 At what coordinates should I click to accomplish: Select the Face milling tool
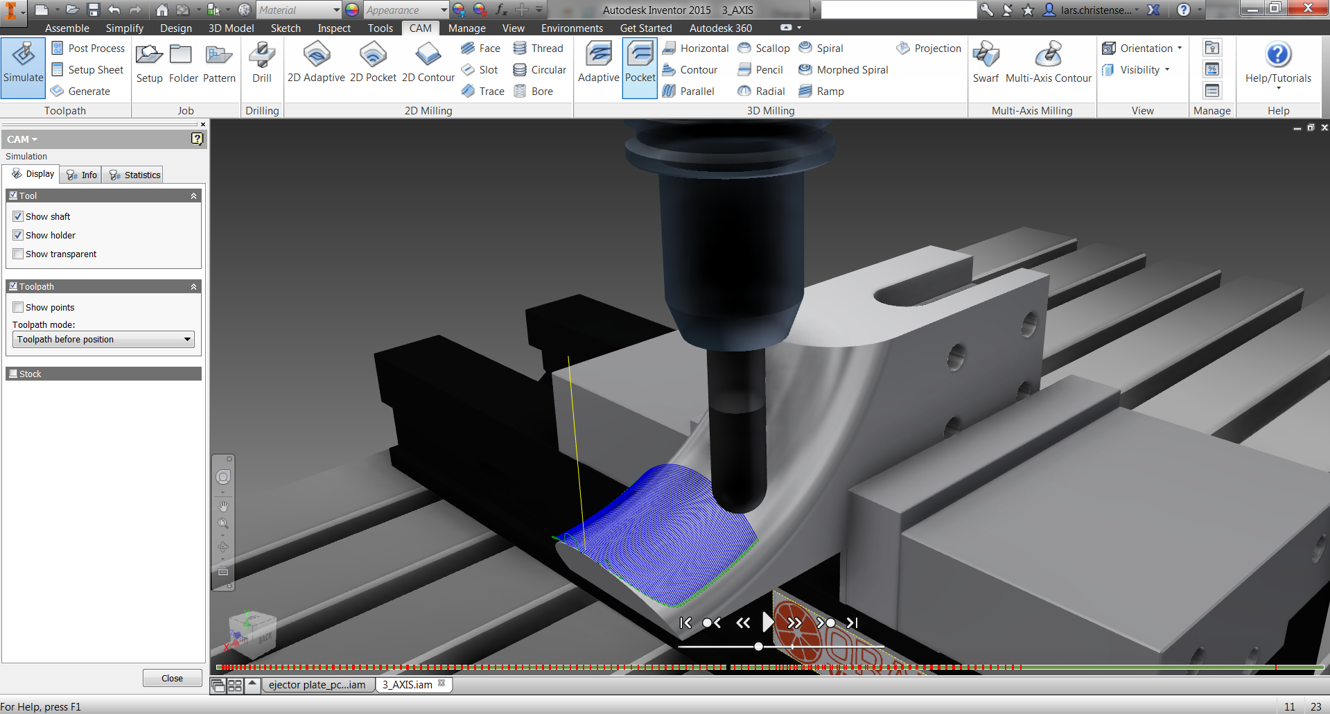(480, 48)
